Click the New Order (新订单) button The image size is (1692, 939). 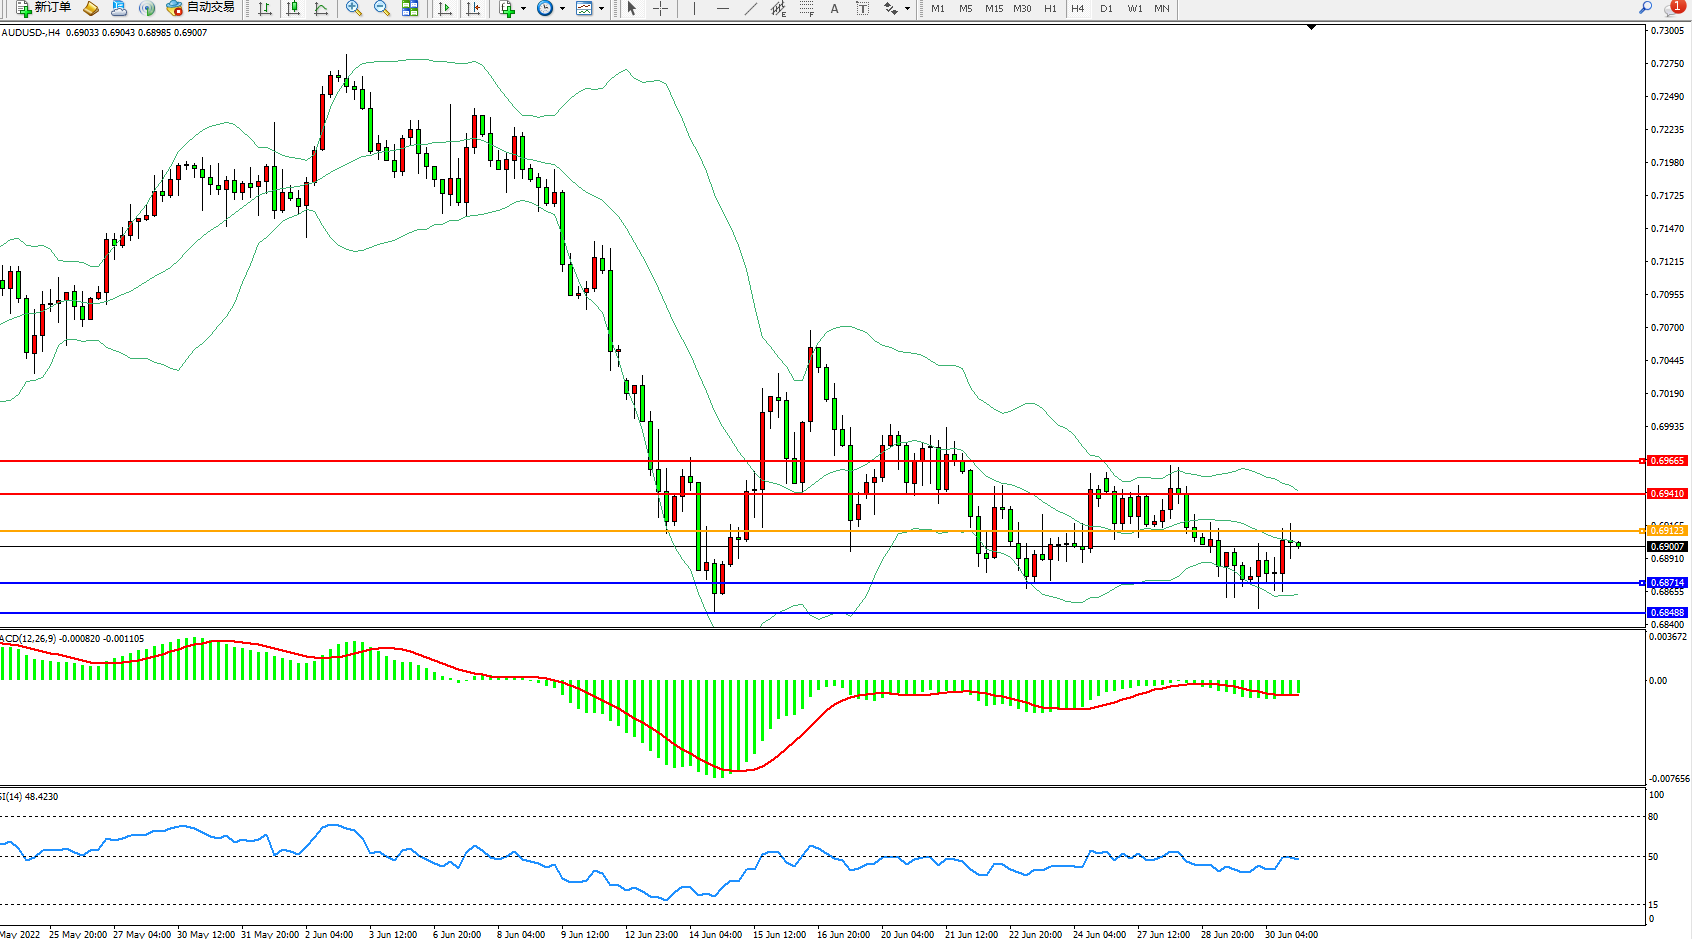coord(43,8)
